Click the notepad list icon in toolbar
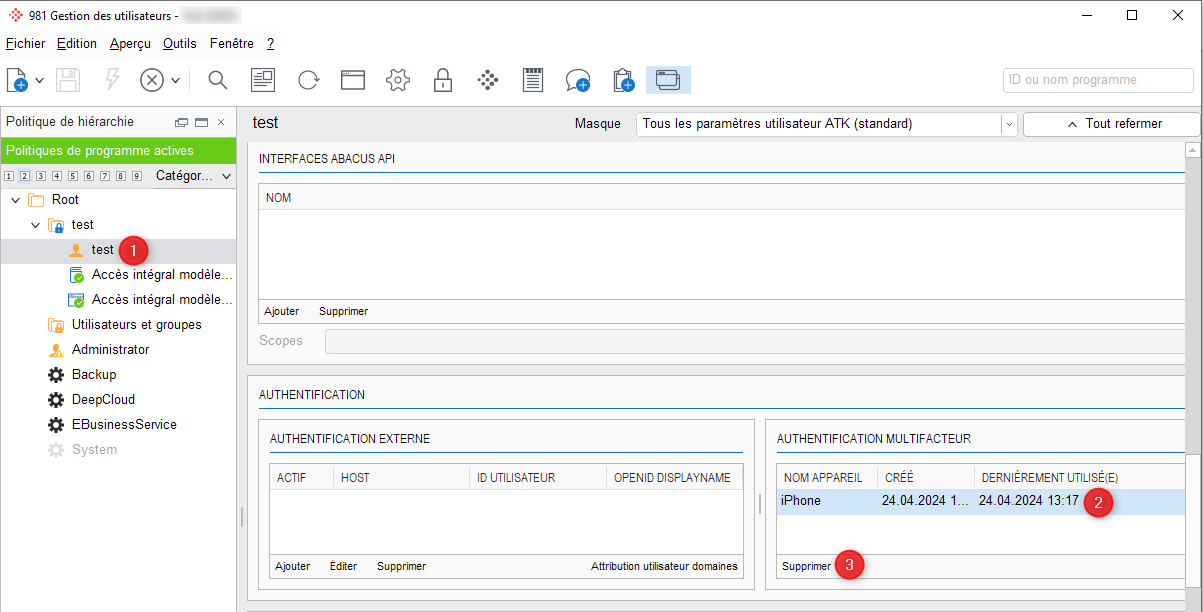This screenshot has width=1203, height=612. click(x=533, y=80)
